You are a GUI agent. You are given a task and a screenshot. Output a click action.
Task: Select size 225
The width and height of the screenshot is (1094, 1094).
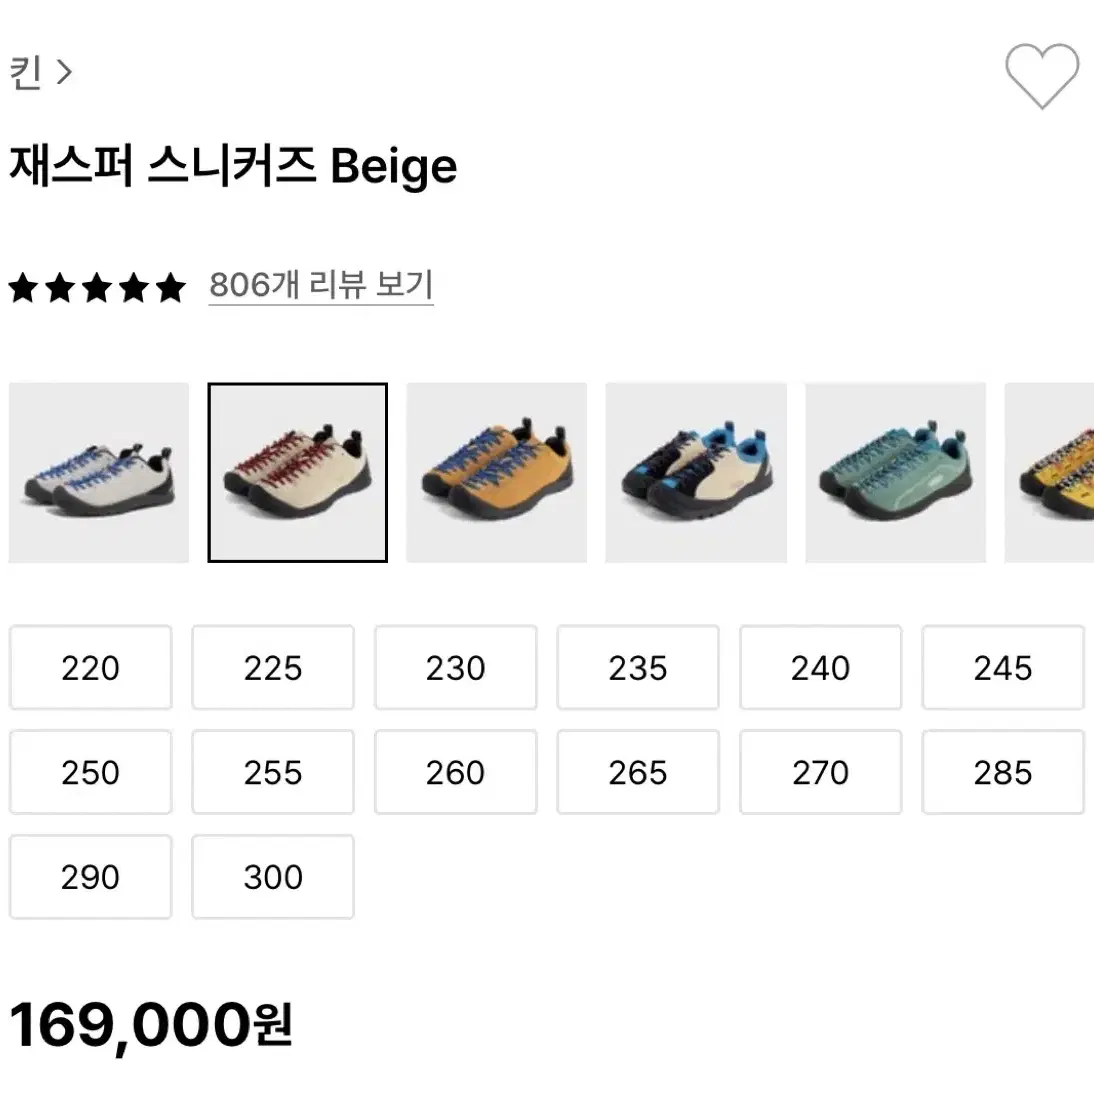click(273, 668)
